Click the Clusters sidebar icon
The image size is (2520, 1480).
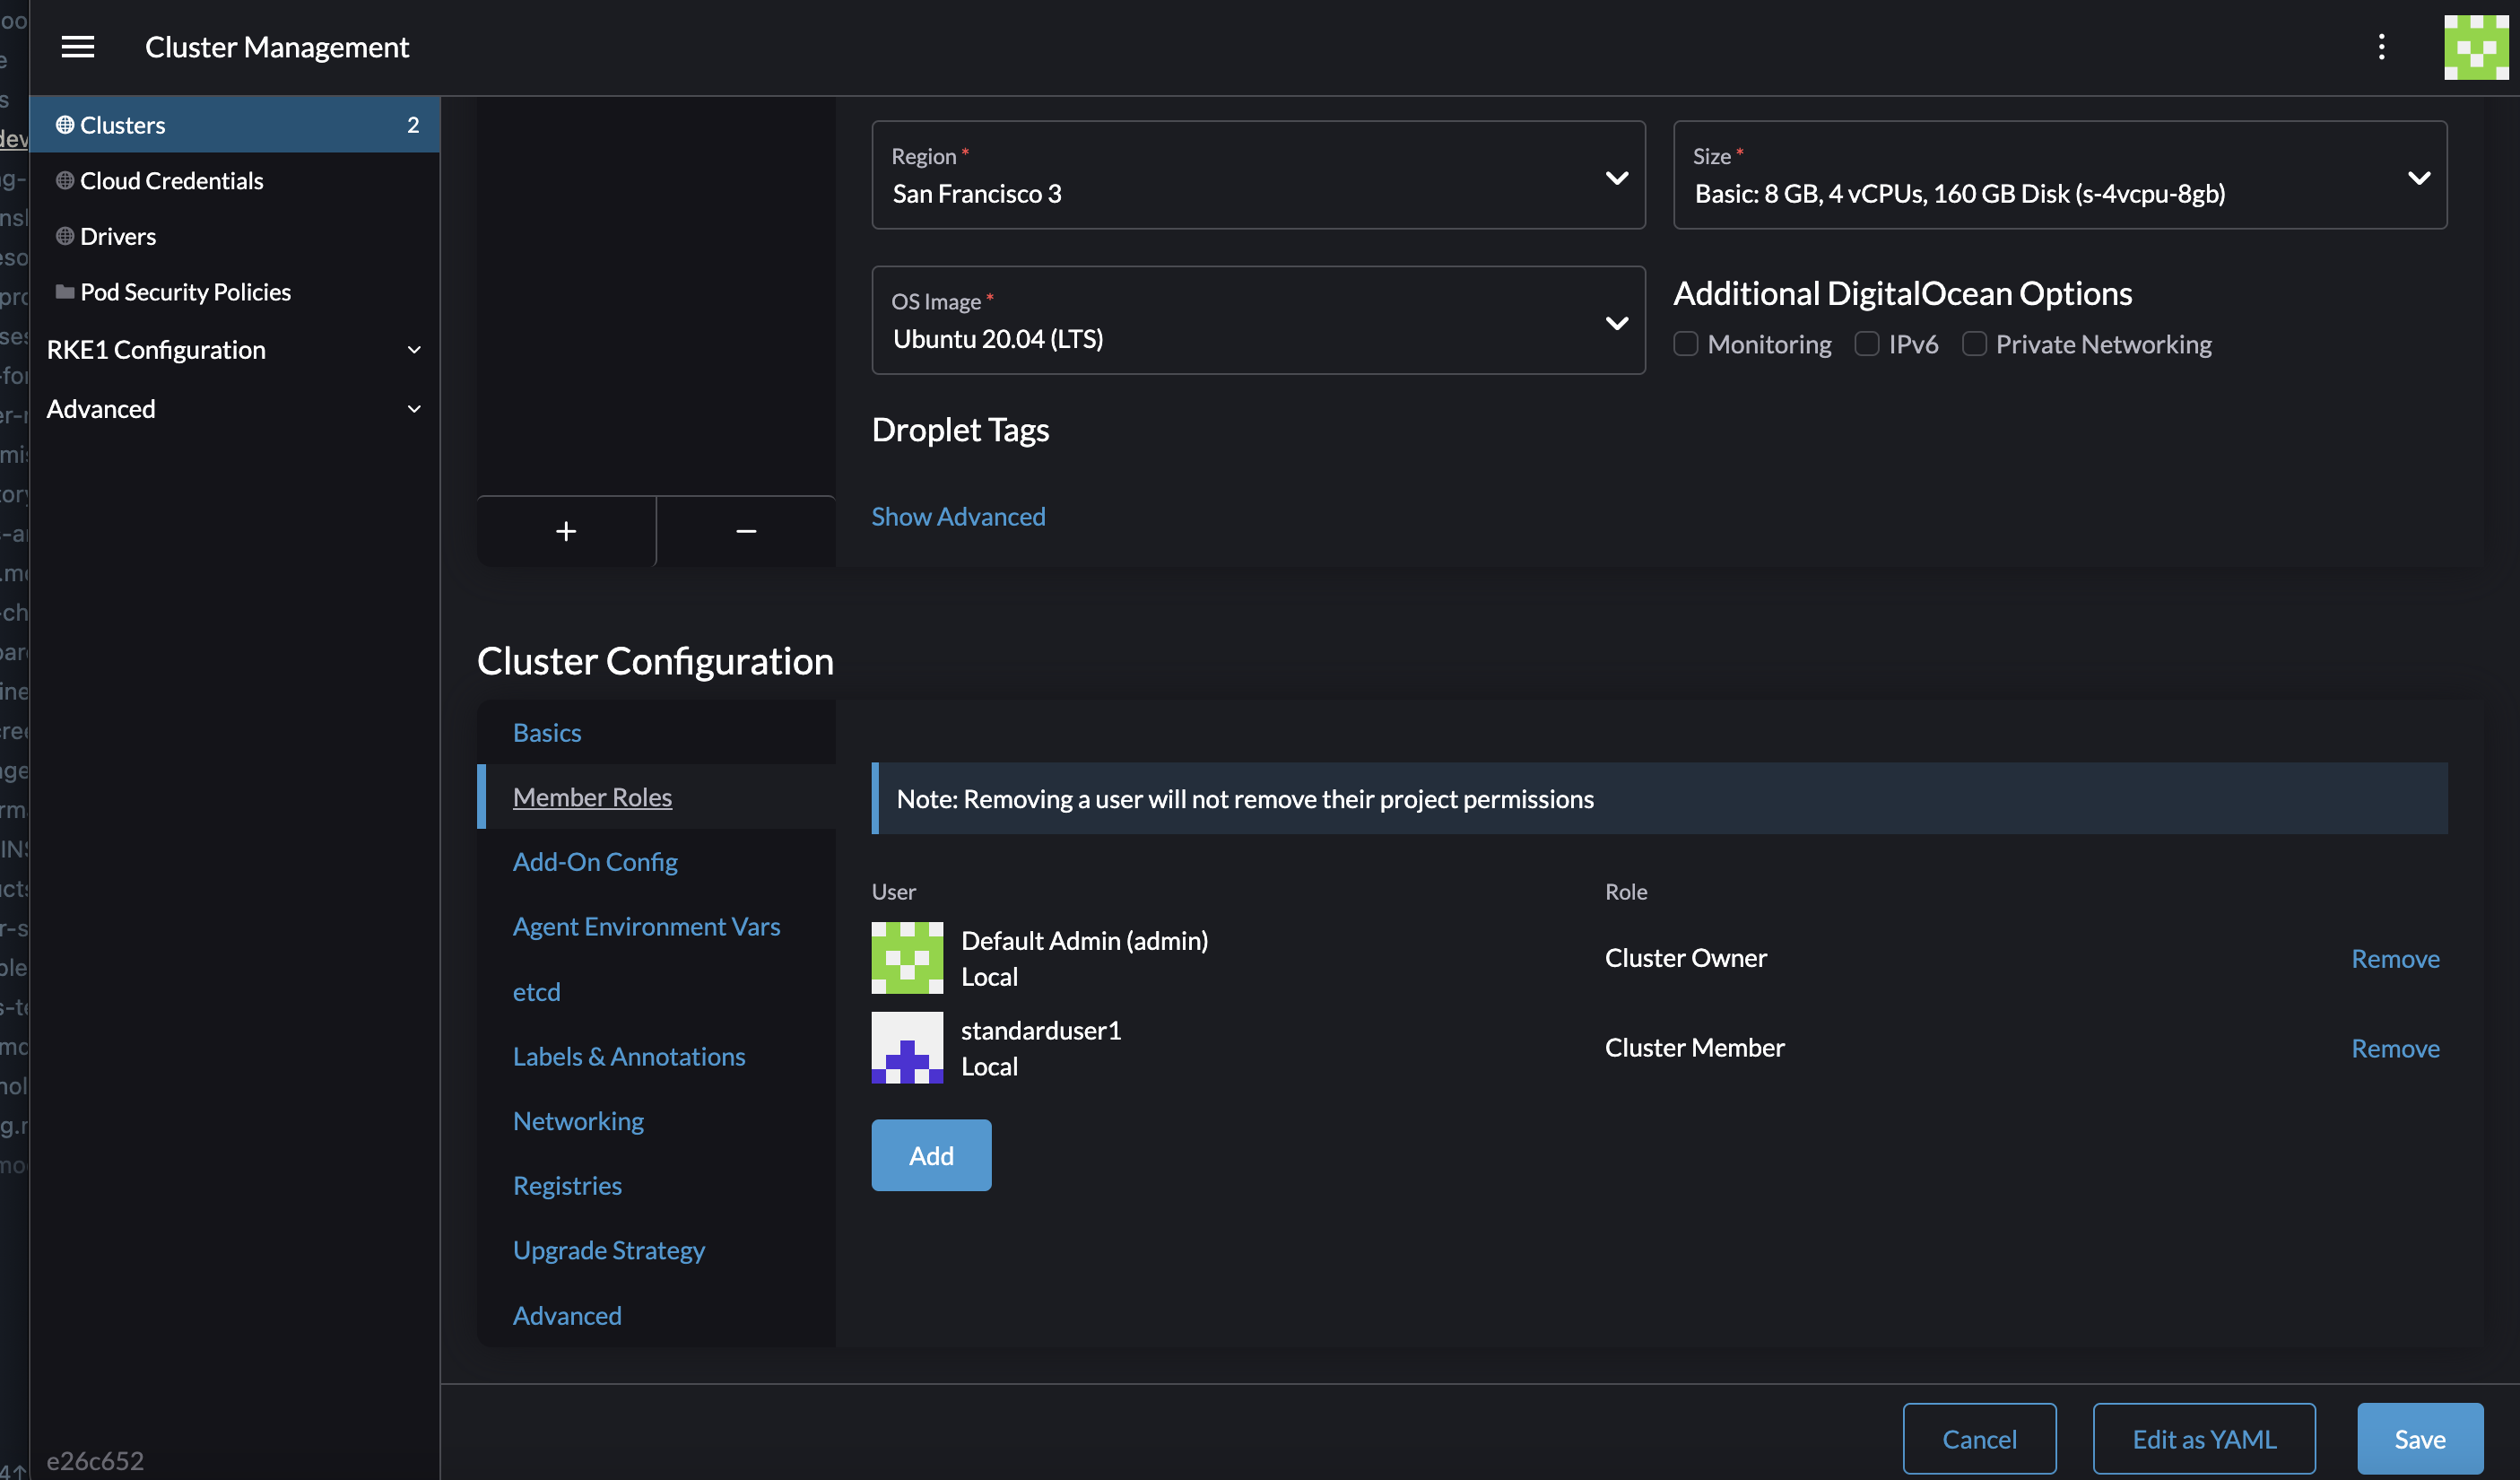[65, 124]
